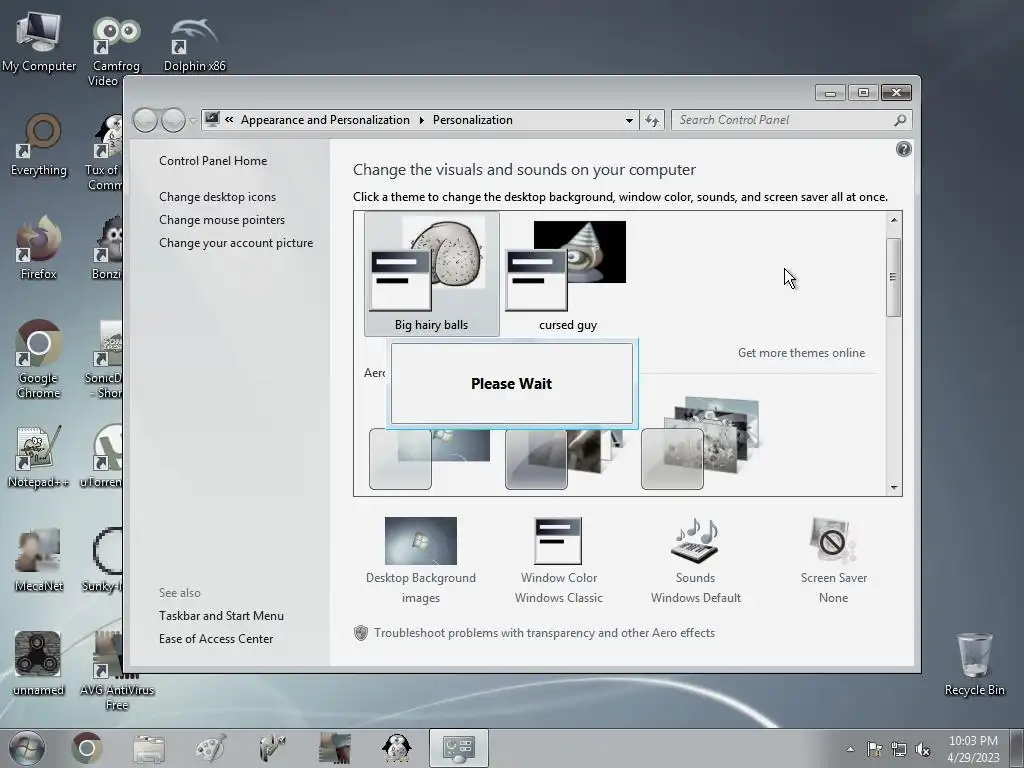Click the double-chevron breadcrumb expander
1024x768 pixels.
(x=229, y=120)
